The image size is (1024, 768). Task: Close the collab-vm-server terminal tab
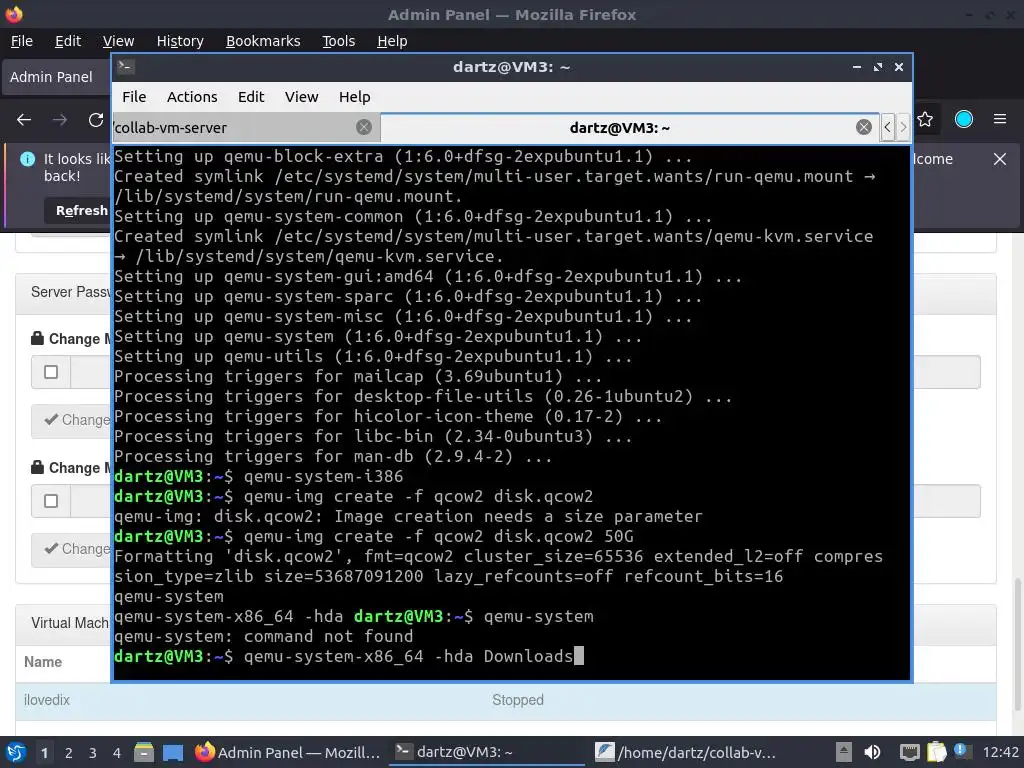364,127
